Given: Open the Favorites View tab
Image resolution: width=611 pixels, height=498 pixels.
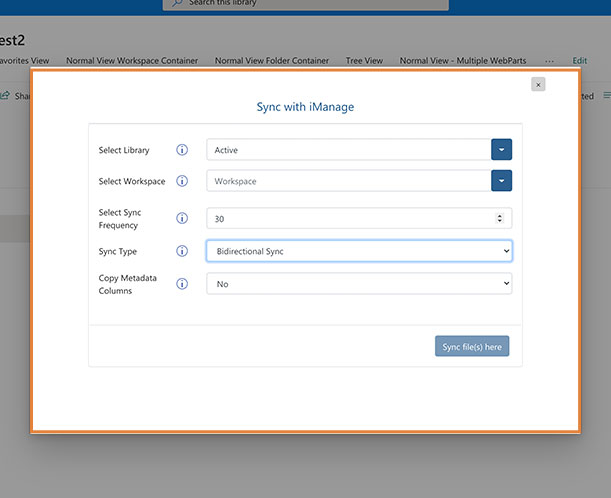Looking at the screenshot, I should pos(24,61).
